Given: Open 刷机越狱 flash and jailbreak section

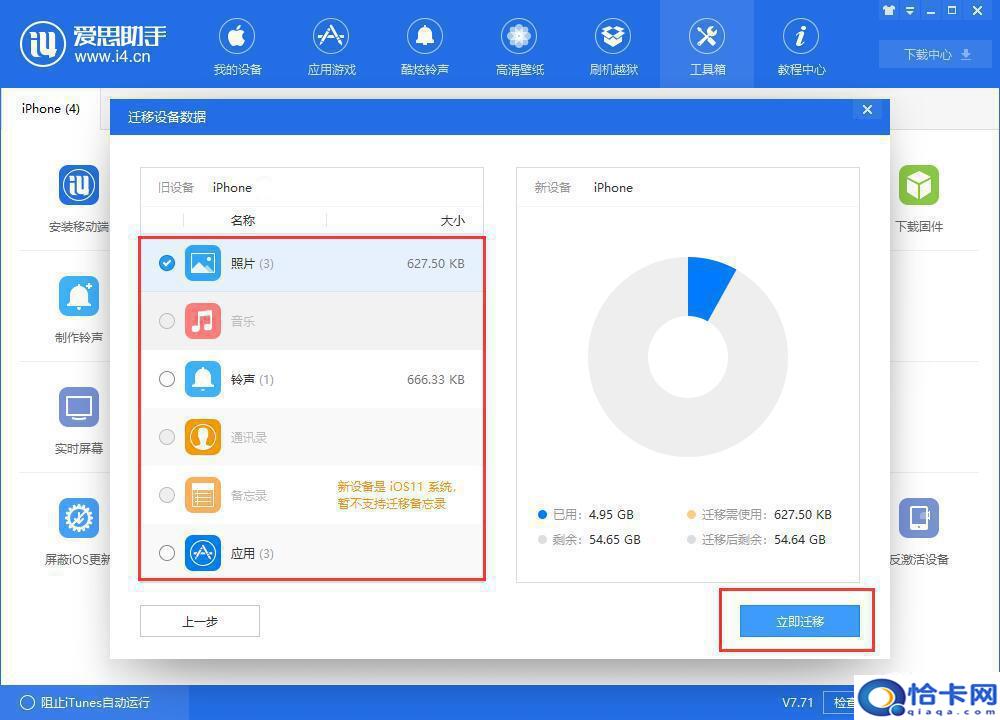Looking at the screenshot, I should [x=613, y=47].
